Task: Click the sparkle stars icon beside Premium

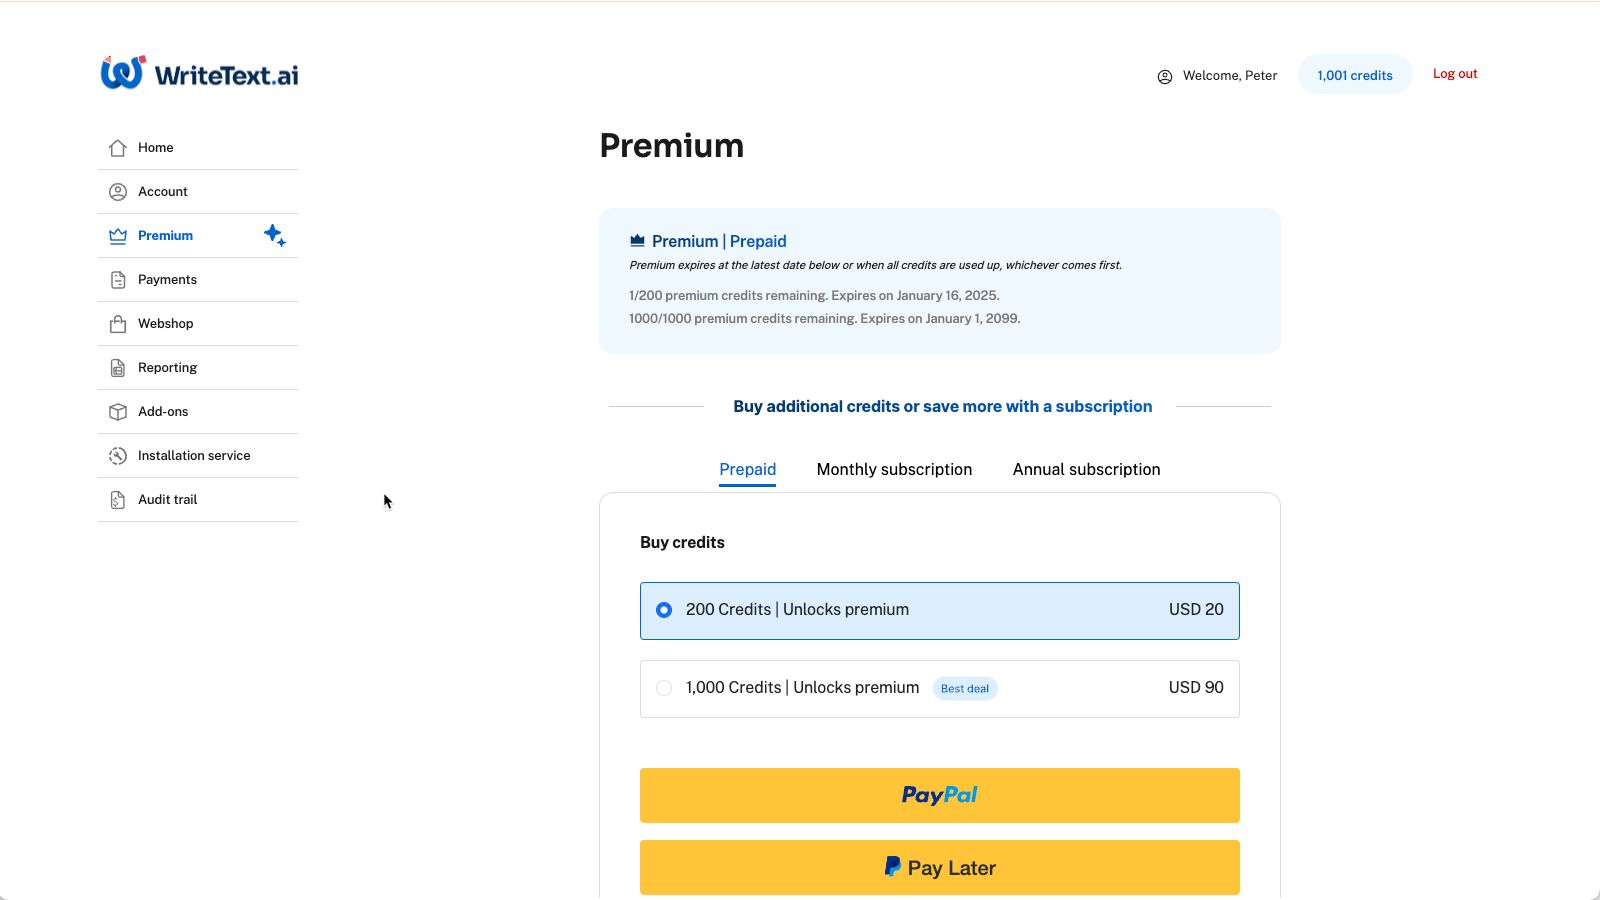Action: 274,235
